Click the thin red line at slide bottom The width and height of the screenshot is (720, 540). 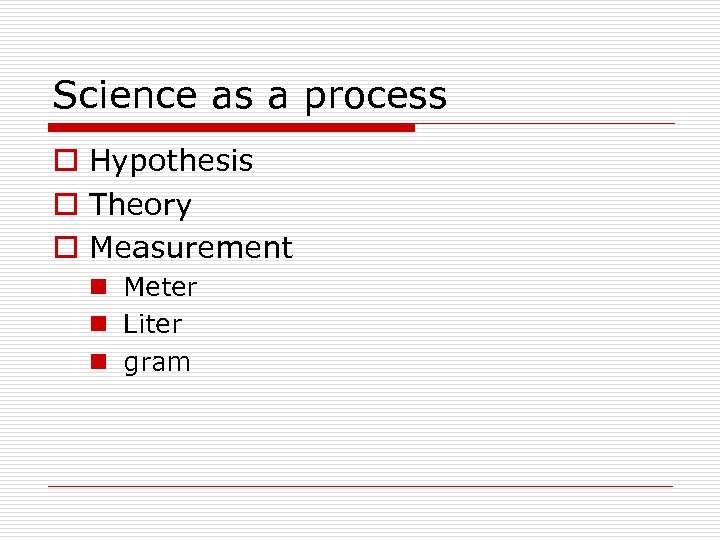(361, 486)
